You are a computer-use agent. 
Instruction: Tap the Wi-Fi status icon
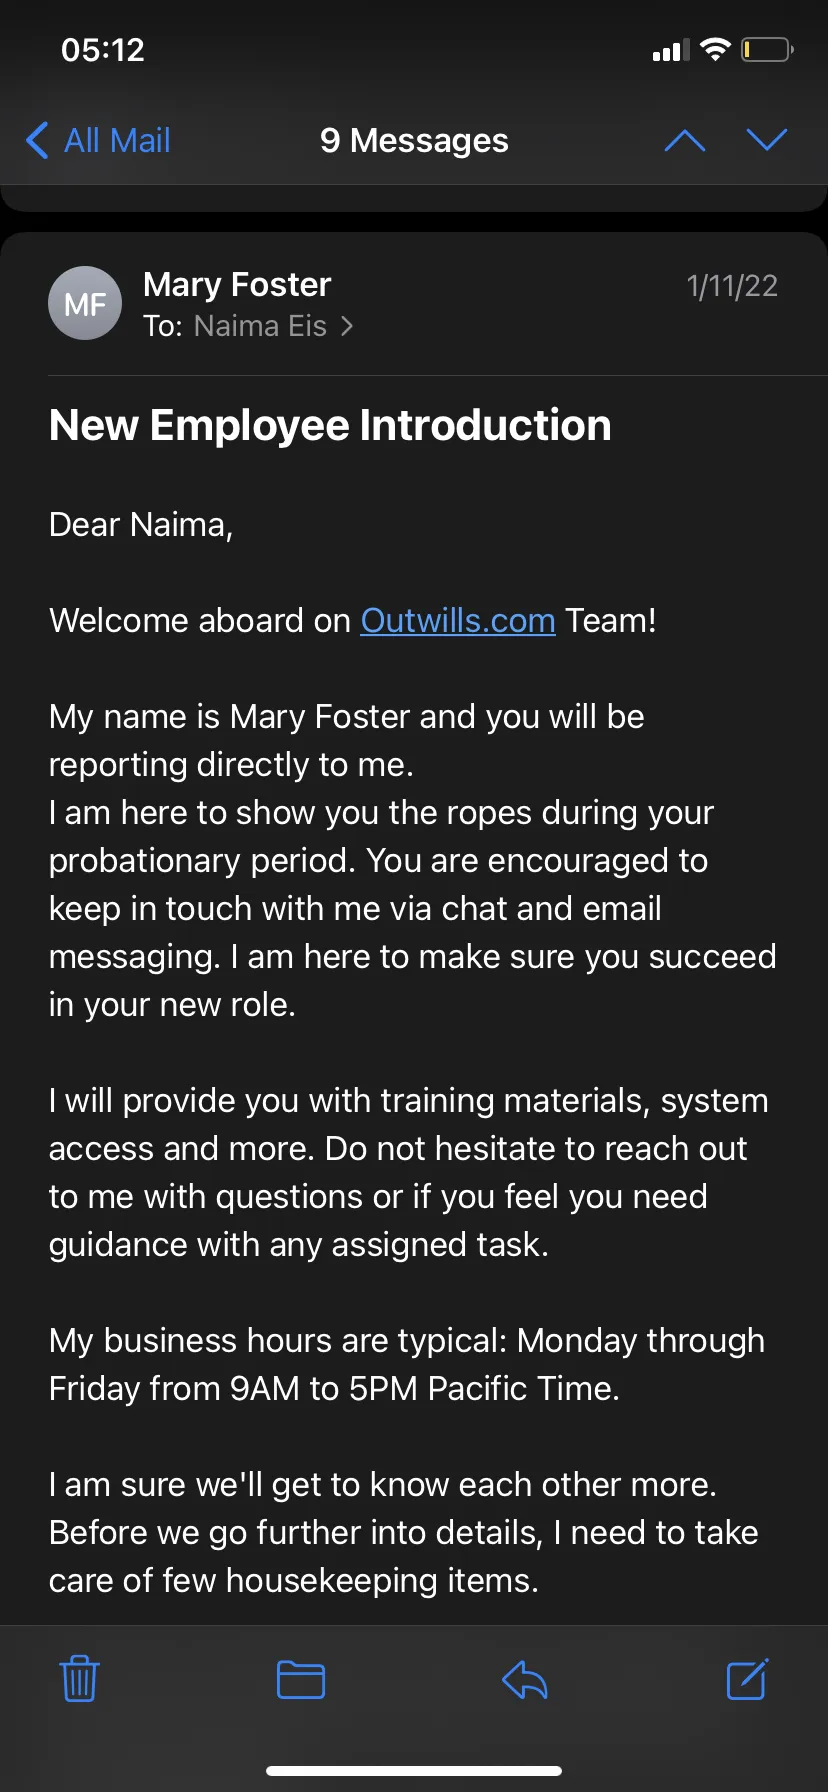715,49
